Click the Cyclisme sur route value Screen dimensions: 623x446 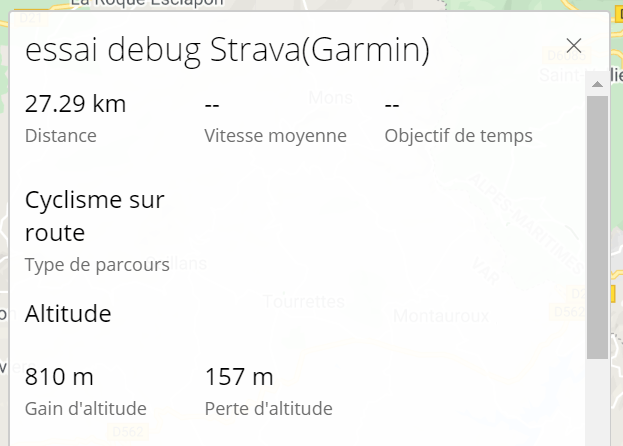click(x=94, y=216)
